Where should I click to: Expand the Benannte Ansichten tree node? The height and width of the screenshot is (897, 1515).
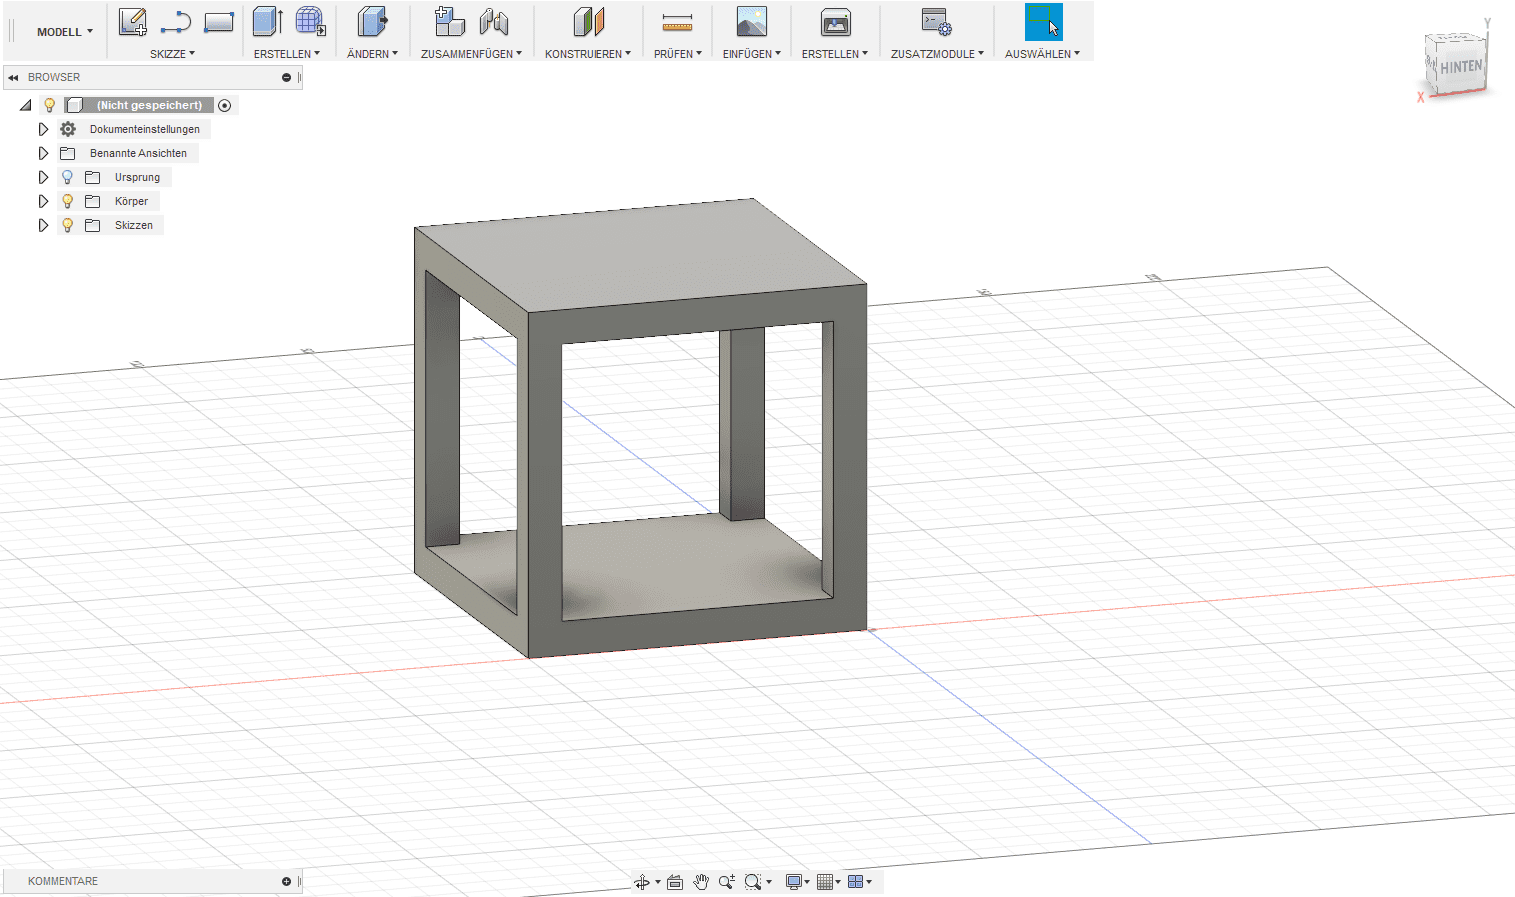pos(43,153)
